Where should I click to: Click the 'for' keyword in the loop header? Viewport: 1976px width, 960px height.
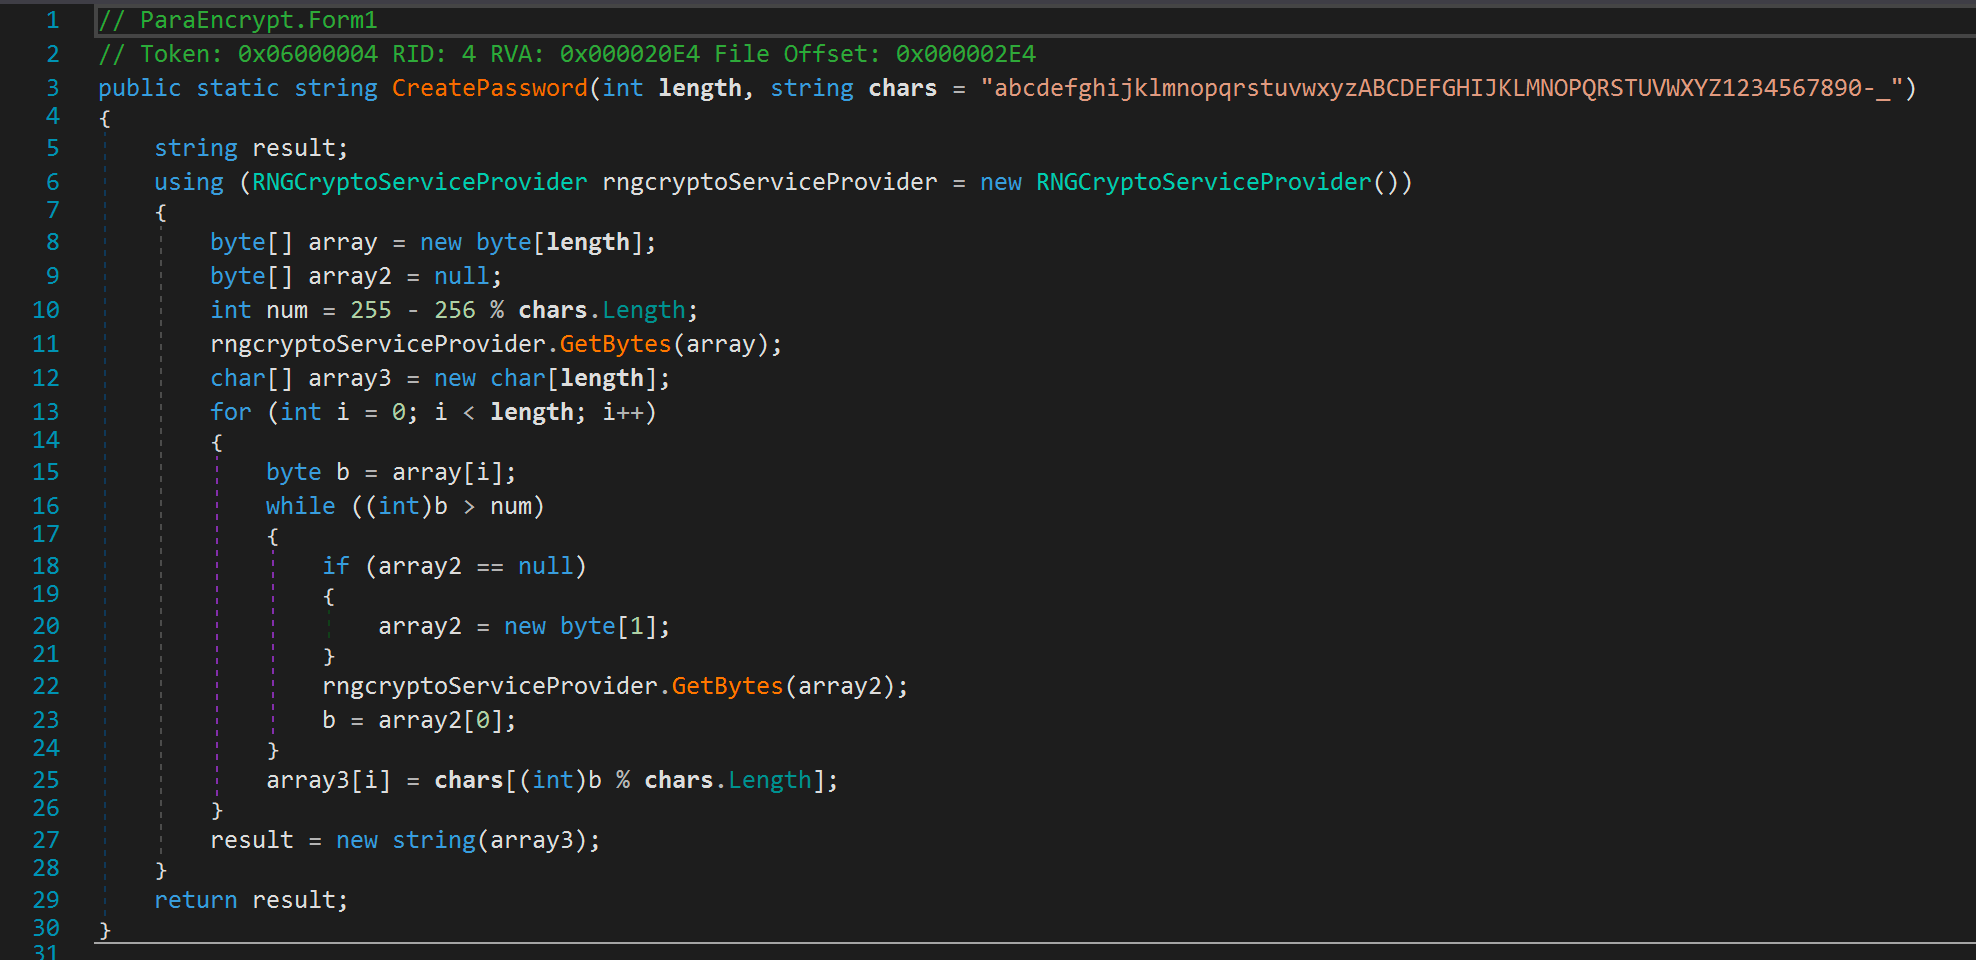pos(230,412)
